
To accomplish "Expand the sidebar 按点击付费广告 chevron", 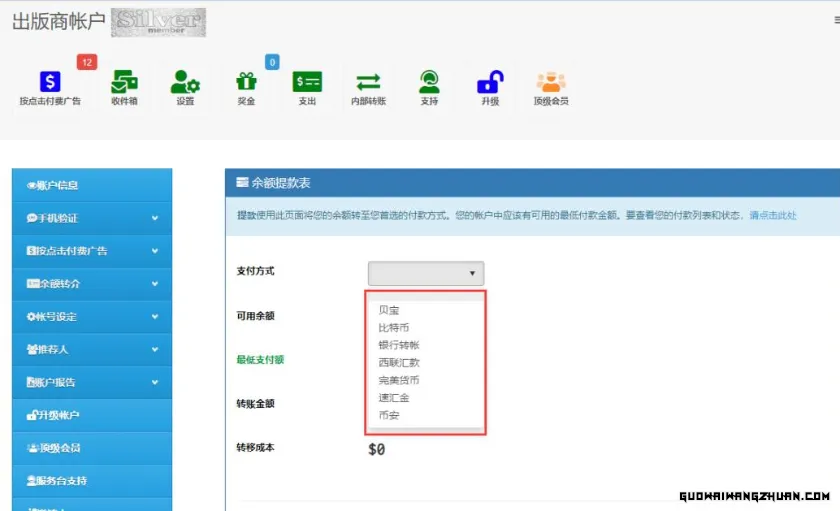I will tap(155, 251).
